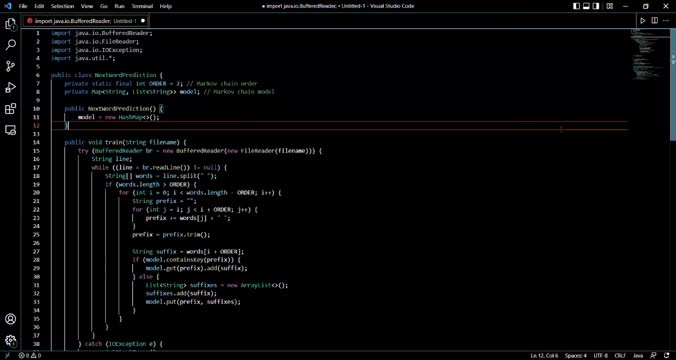Change the Java language mode
The width and height of the screenshot is (676, 360).
point(638,356)
